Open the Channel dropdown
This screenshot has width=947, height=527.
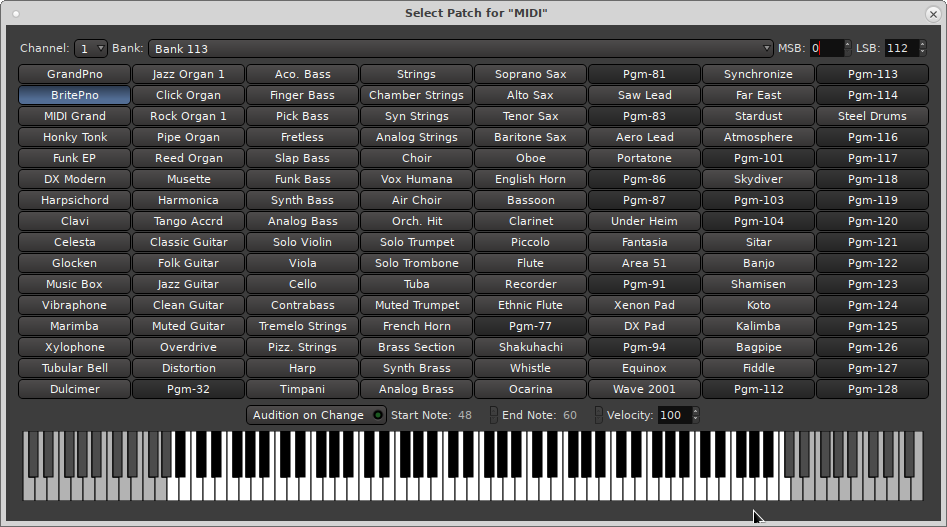pyautogui.click(x=91, y=48)
